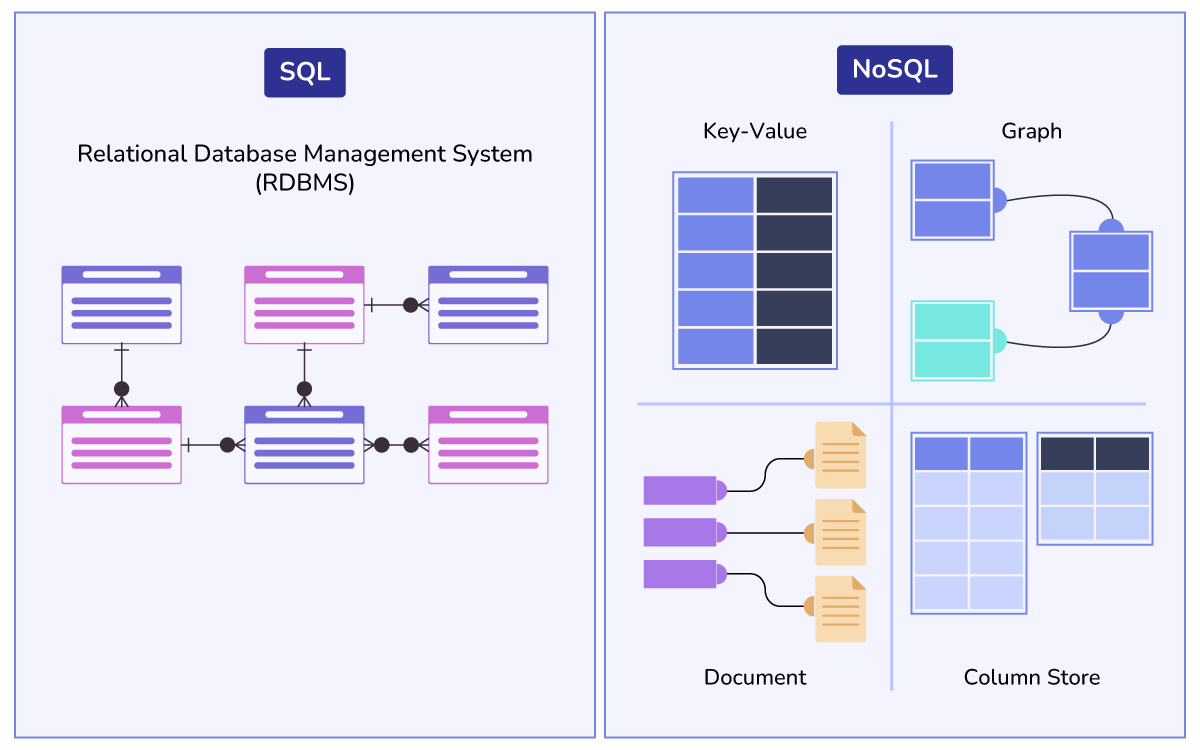1200x750 pixels.
Task: Toggle the pink table in top row
Action: 304,305
